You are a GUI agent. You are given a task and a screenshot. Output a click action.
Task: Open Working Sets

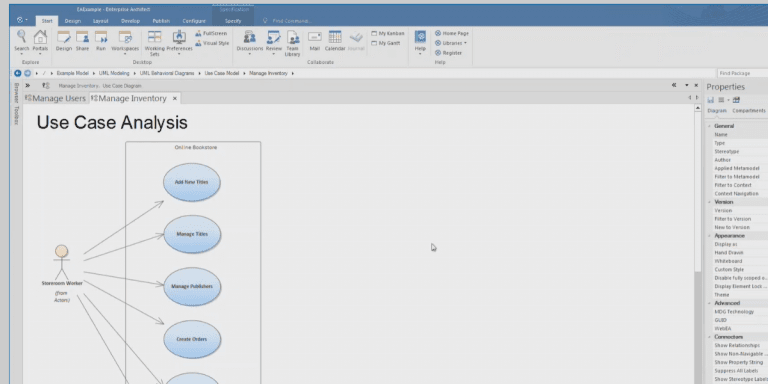point(154,43)
